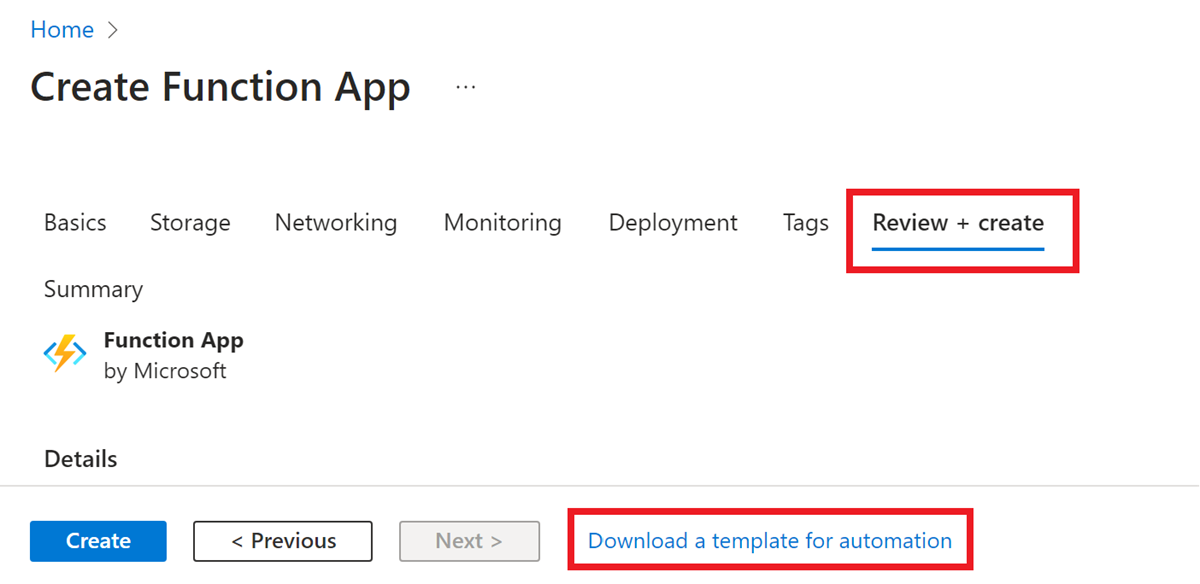Image resolution: width=1200 pixels, height=584 pixels.
Task: Click the Function App product name
Action: [174, 340]
